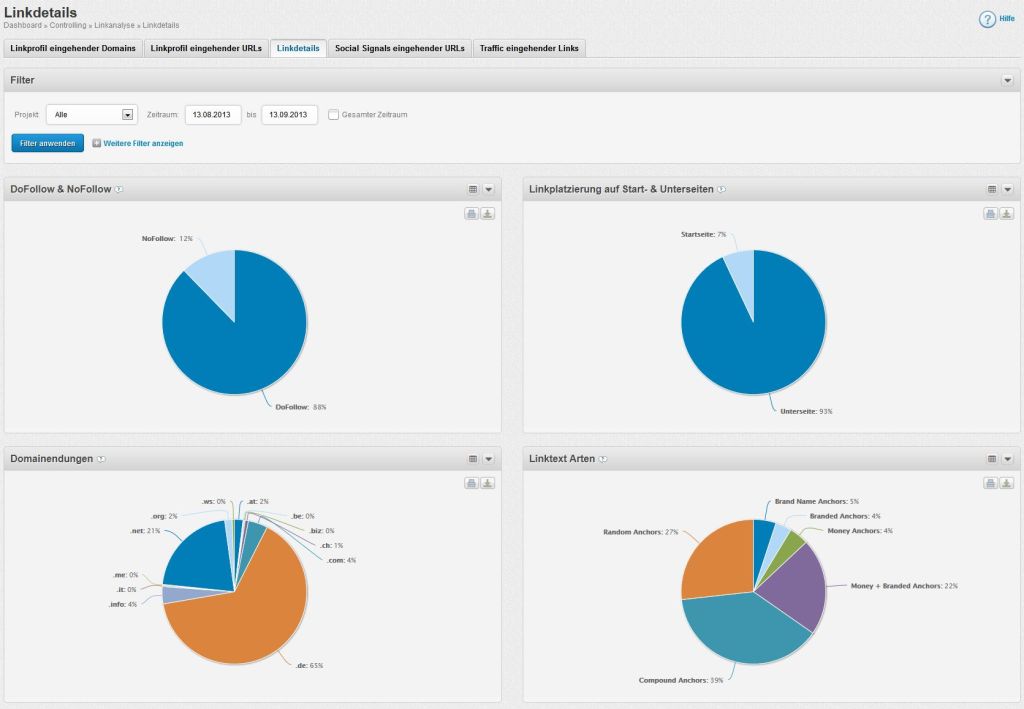Click 'Unterseite: 93%' chart label

point(806,412)
